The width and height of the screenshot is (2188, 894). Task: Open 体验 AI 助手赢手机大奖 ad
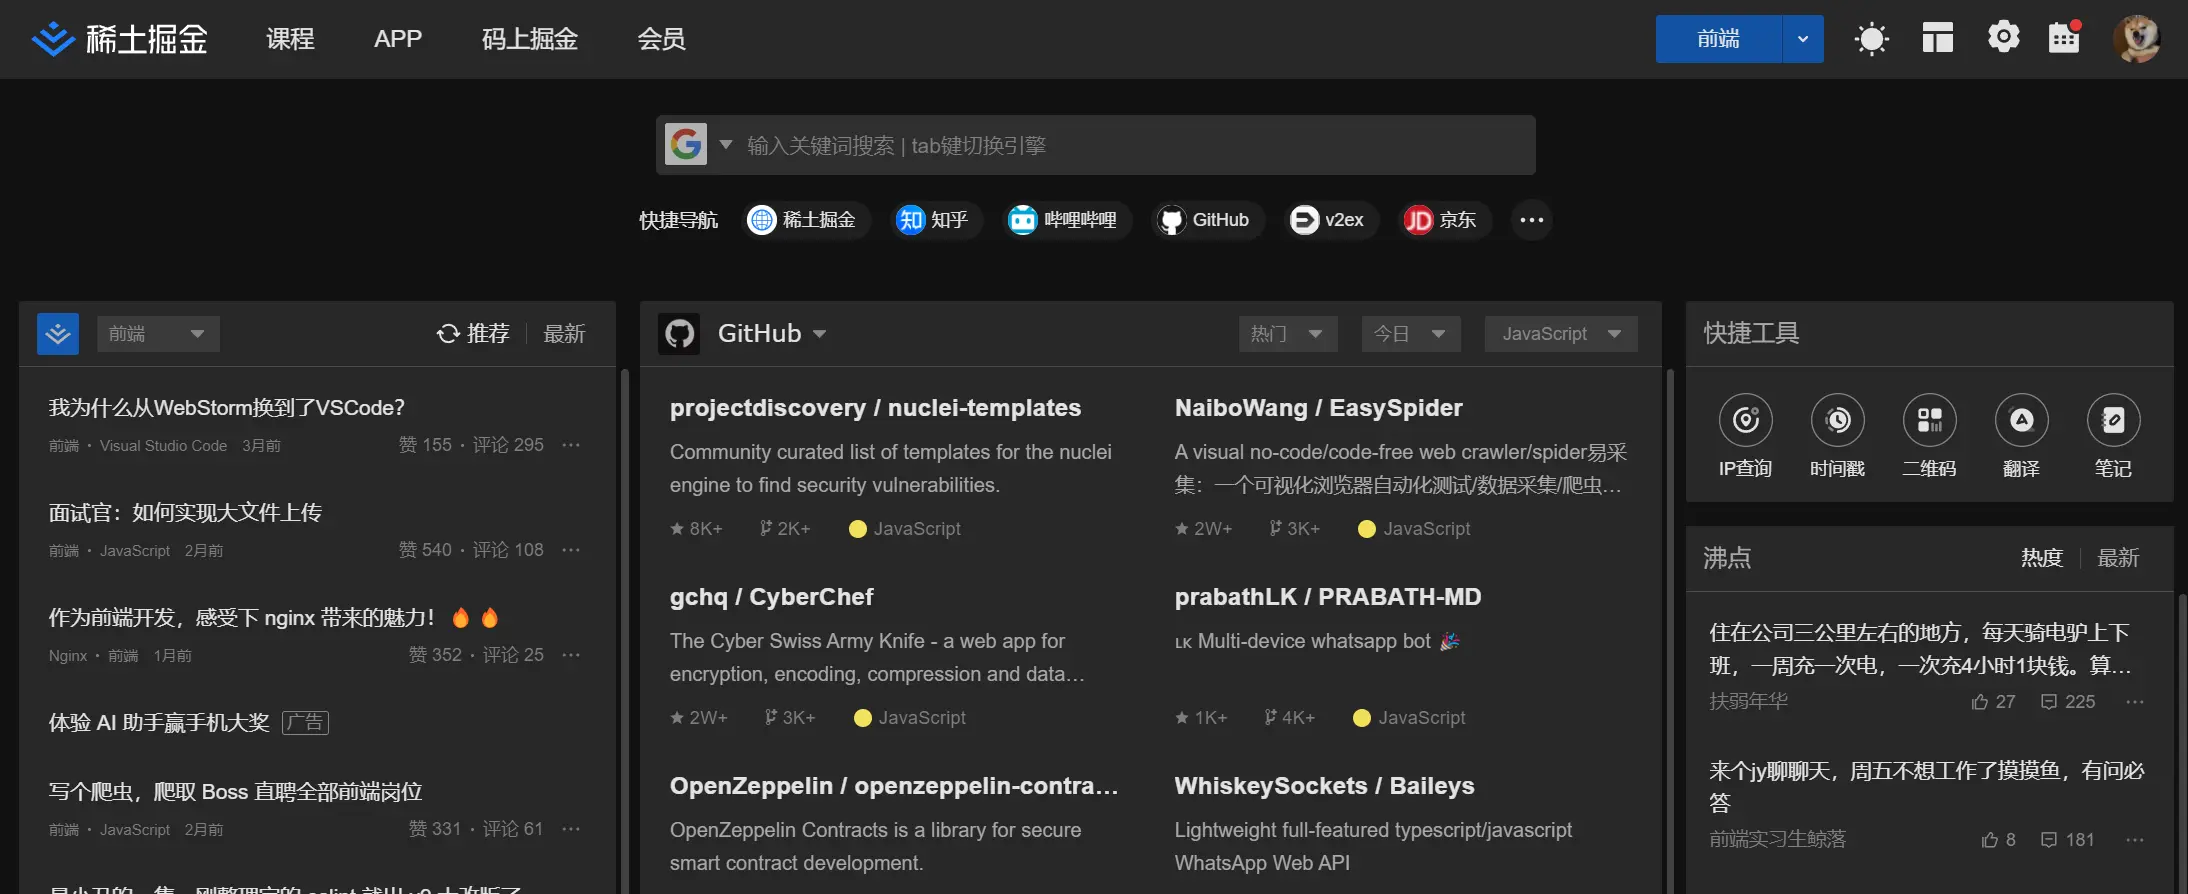[160, 722]
